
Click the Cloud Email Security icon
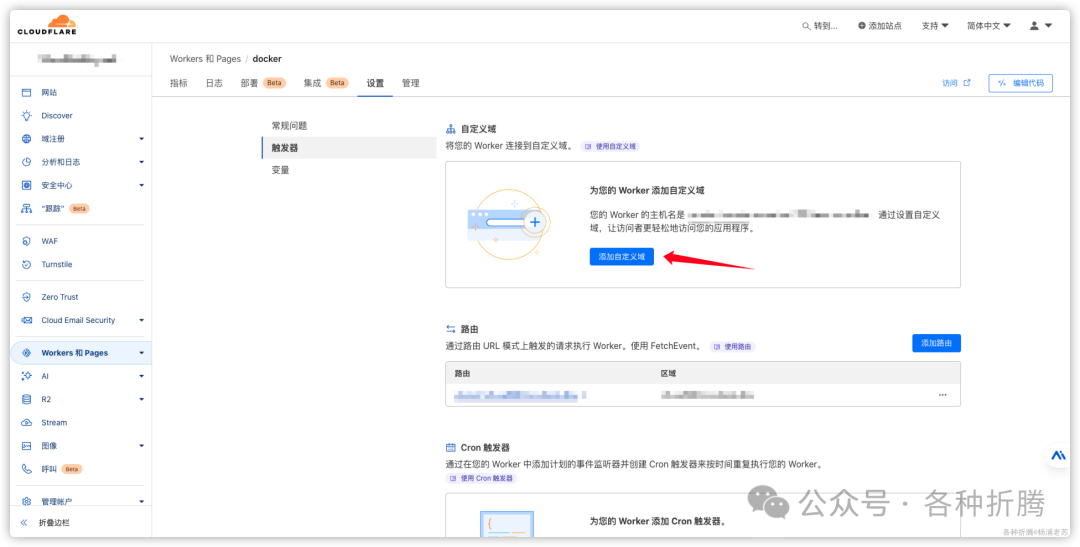[27, 320]
